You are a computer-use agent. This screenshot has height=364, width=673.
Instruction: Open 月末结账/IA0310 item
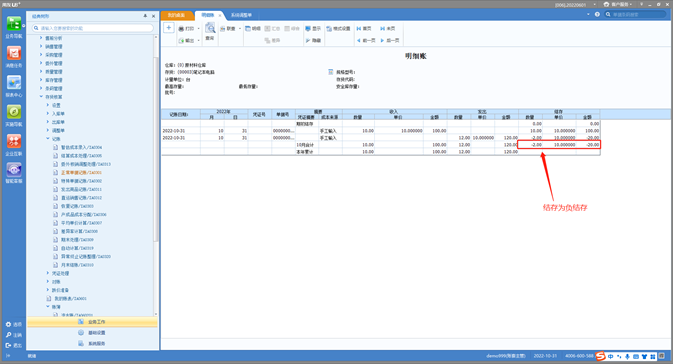coord(77,265)
